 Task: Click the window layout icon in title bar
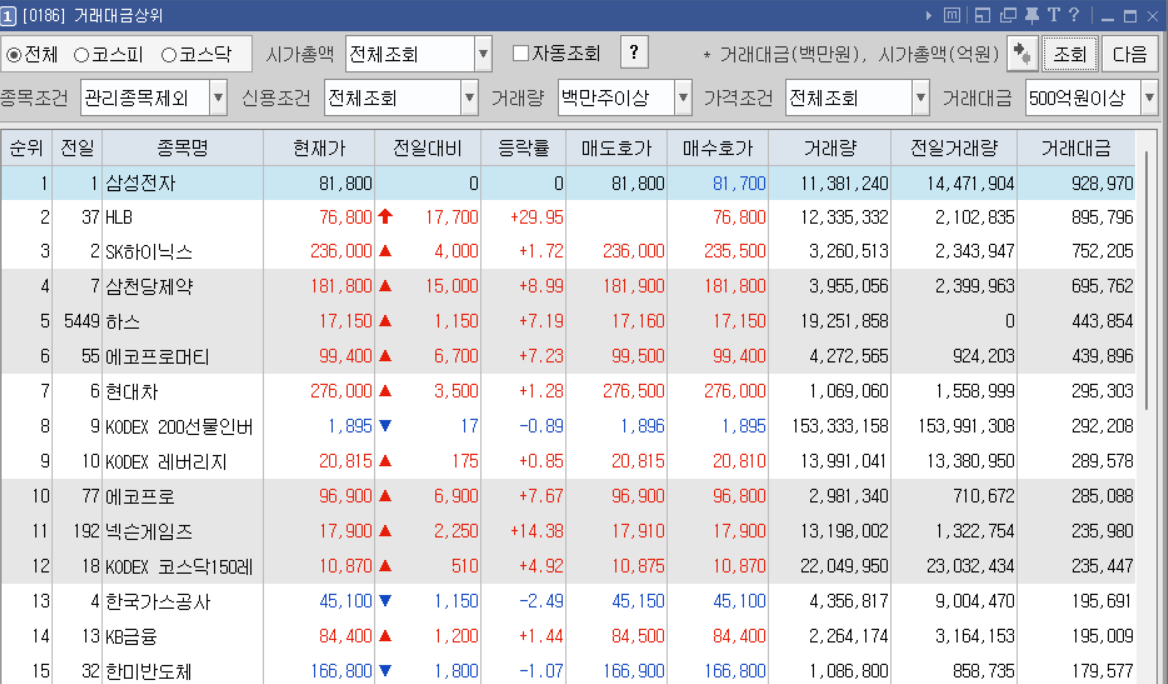(982, 15)
